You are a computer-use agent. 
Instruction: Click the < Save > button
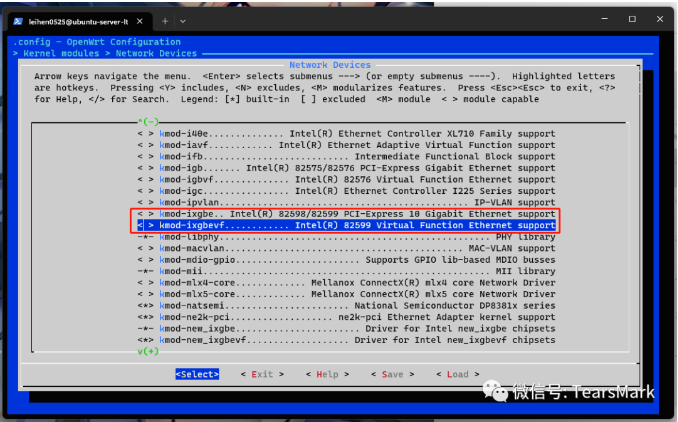pos(393,374)
